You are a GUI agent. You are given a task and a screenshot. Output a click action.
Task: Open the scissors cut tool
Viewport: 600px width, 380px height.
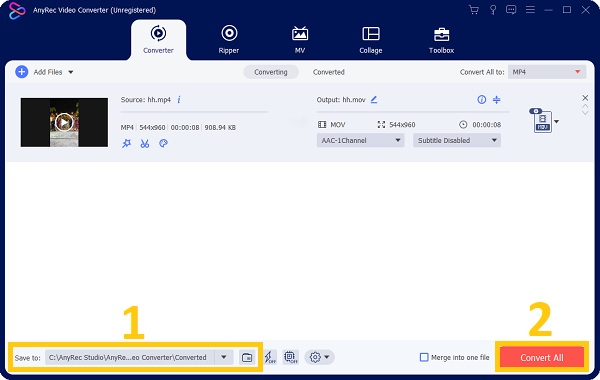click(x=145, y=144)
